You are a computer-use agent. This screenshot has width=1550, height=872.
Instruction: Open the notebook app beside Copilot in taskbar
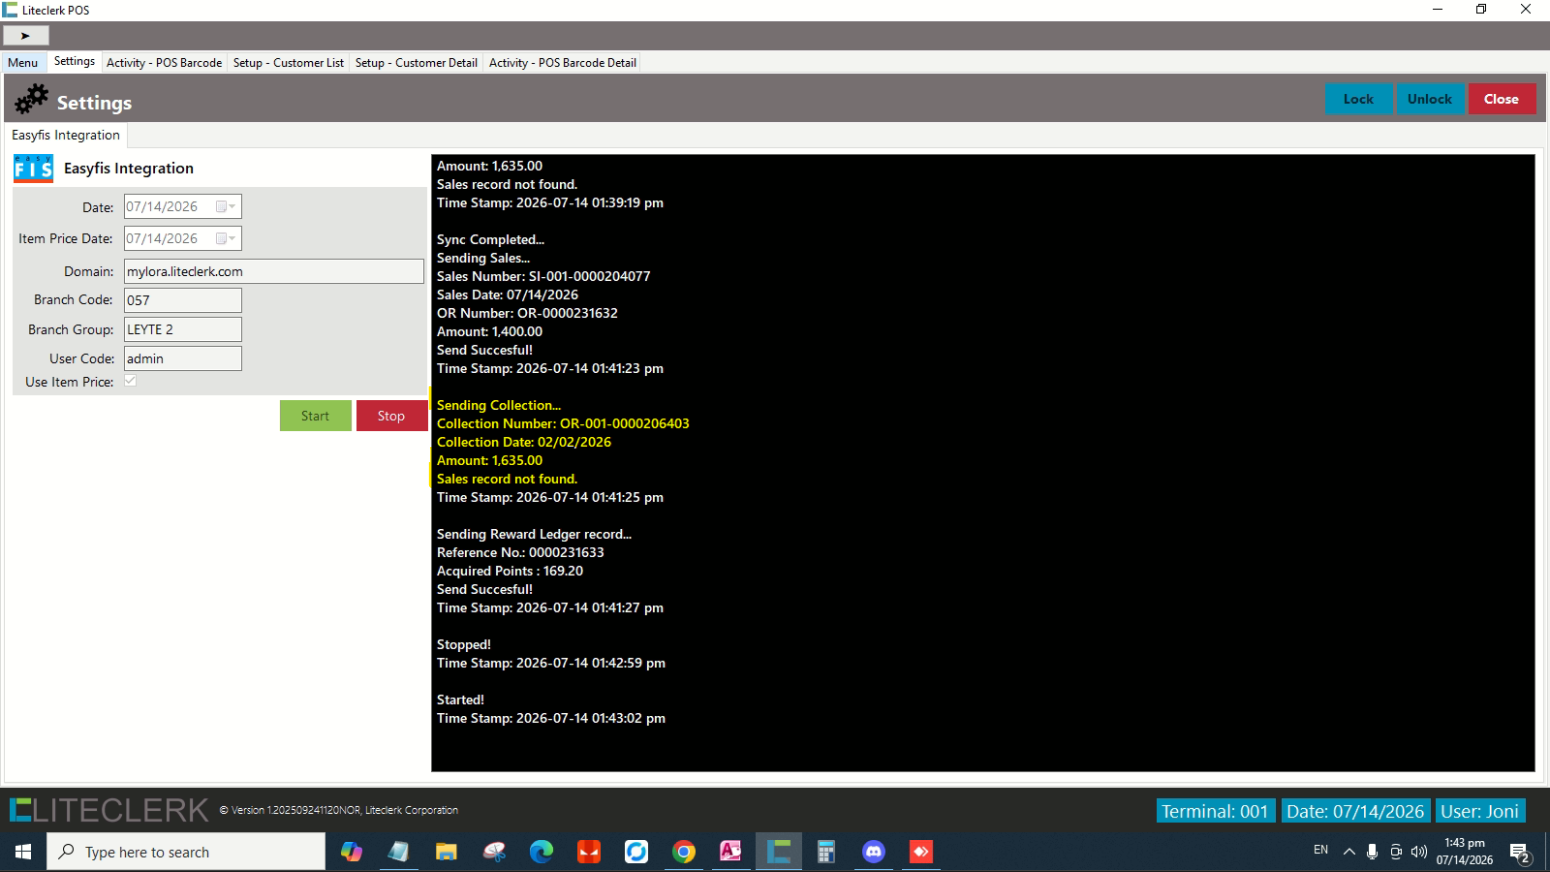click(x=399, y=852)
